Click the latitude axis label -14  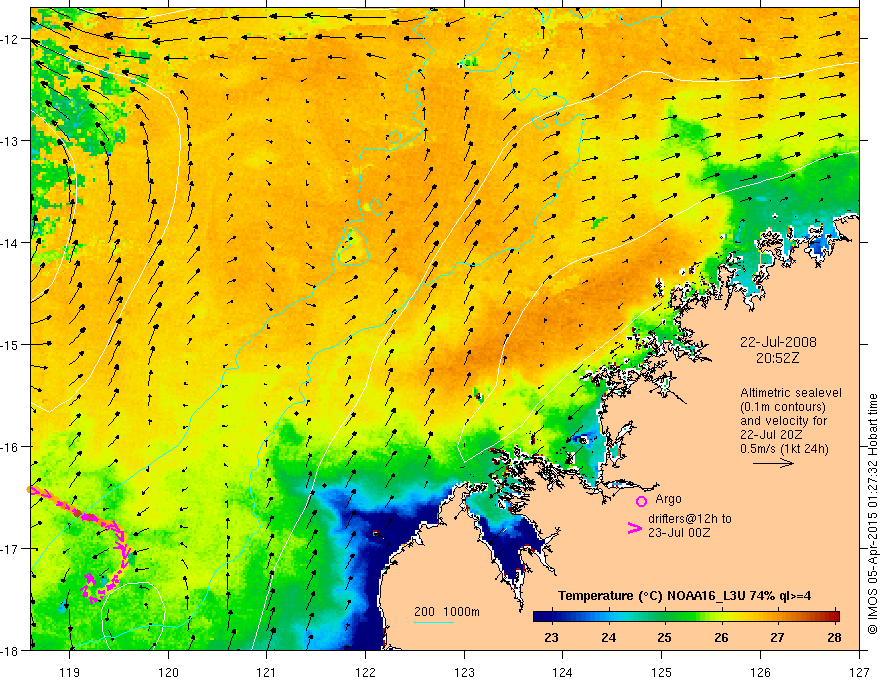(11, 243)
